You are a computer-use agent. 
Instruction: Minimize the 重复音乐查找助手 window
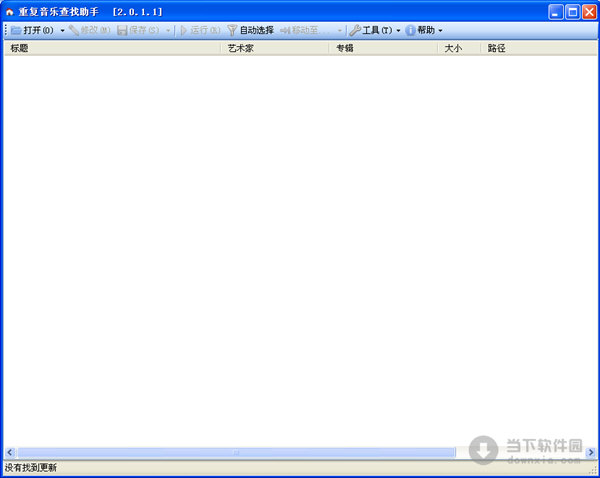pos(556,12)
